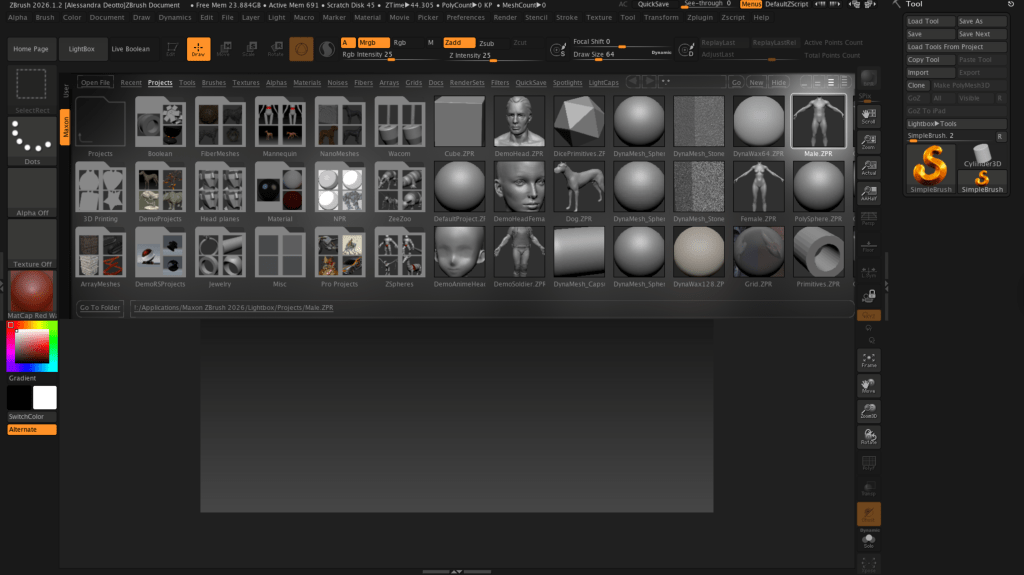Toggle the Mrgb paint mode
1024x575 pixels.
pyautogui.click(x=373, y=43)
